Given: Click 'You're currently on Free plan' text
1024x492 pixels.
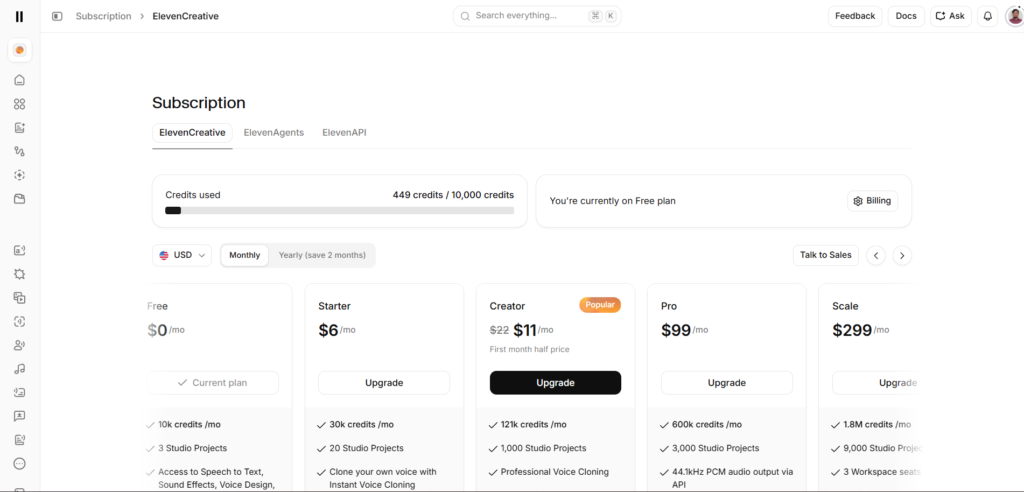Looking at the screenshot, I should 613,201.
